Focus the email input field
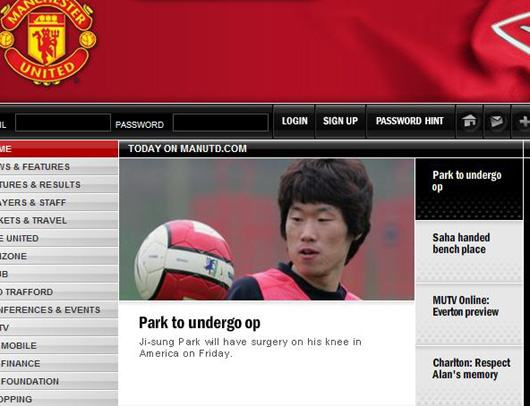This screenshot has height=406, width=530. 63,122
